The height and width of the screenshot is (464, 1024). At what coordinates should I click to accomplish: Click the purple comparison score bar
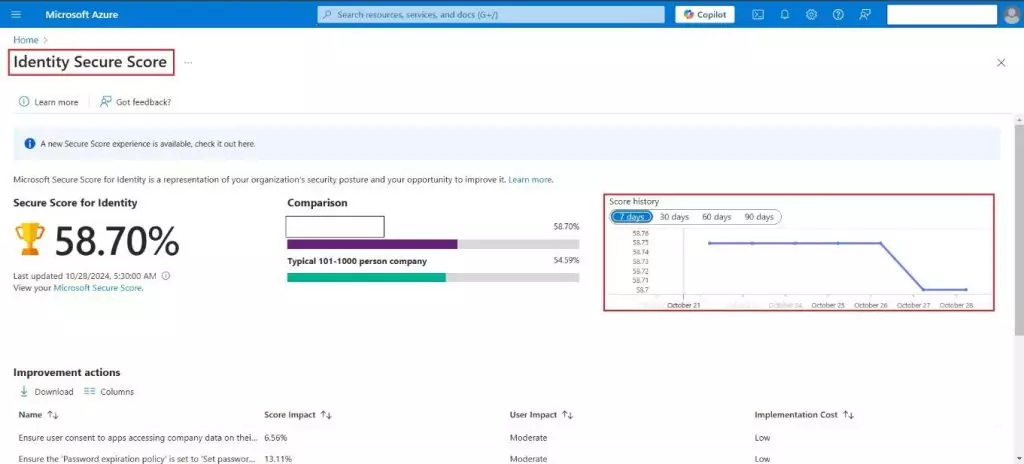tap(371, 244)
